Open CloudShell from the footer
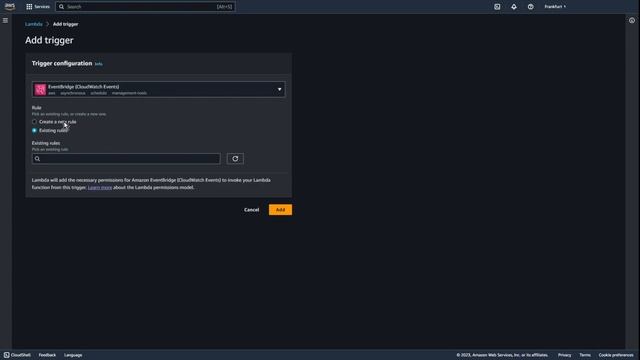640x360 pixels. click(18, 355)
